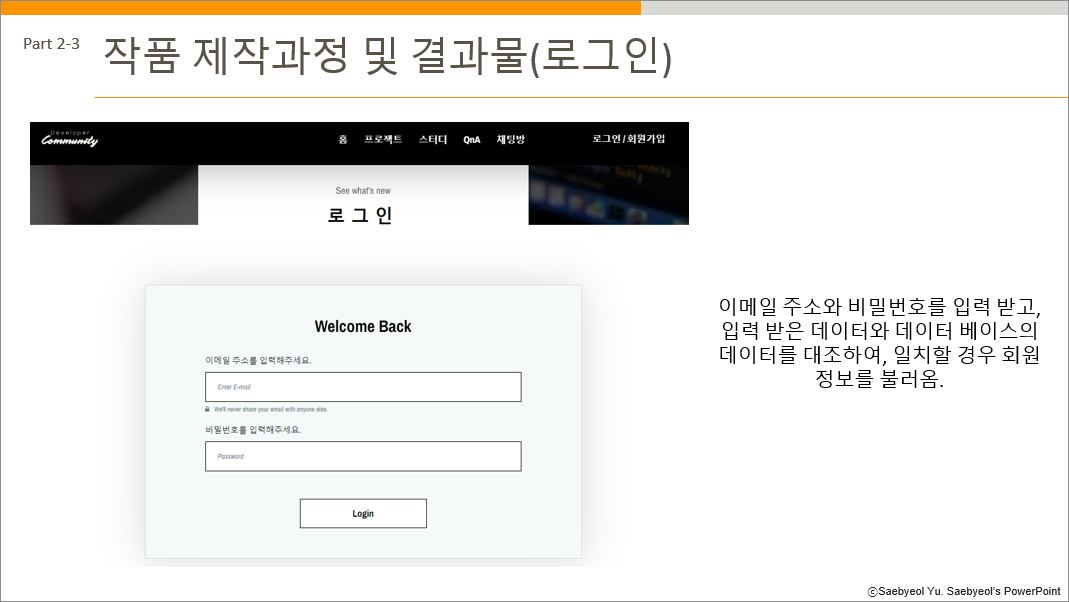Click the 로그인/회원가입 link
This screenshot has height=602, width=1069.
[629, 139]
